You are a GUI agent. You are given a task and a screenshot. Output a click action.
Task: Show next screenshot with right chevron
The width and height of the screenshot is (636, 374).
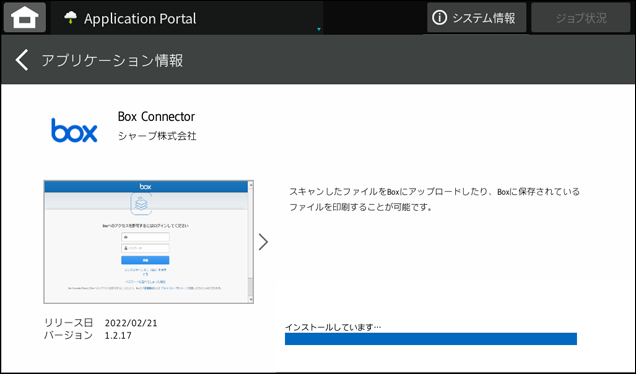click(264, 242)
